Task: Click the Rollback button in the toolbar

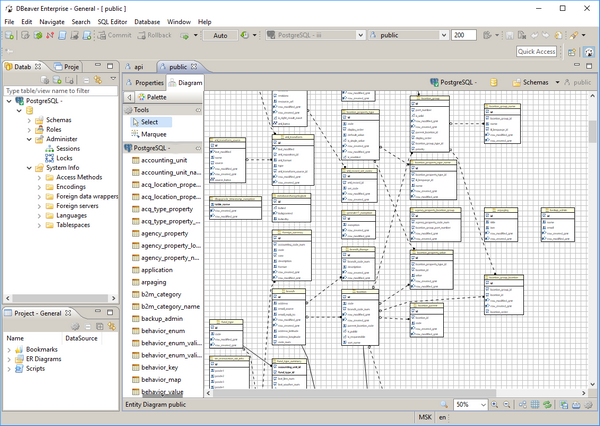Action: coord(155,35)
